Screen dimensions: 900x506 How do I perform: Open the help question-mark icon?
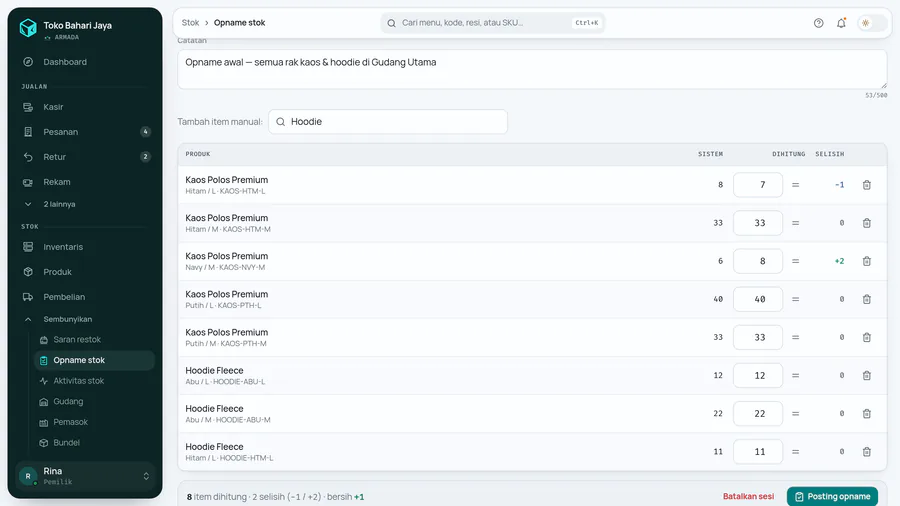(x=818, y=23)
